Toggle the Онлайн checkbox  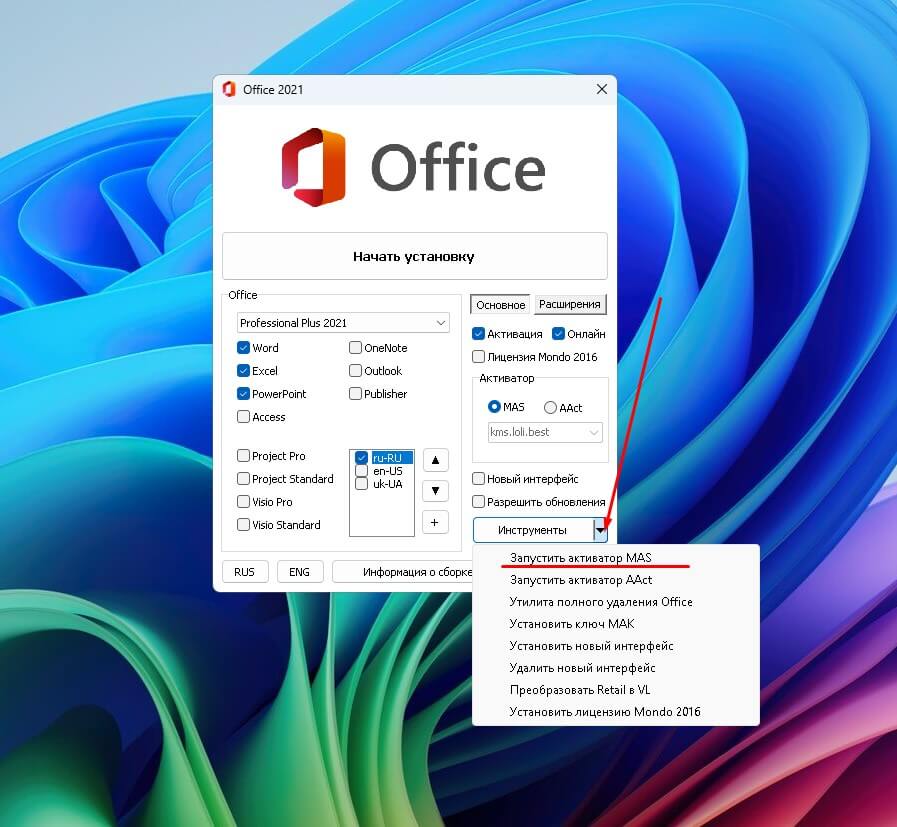coord(558,333)
